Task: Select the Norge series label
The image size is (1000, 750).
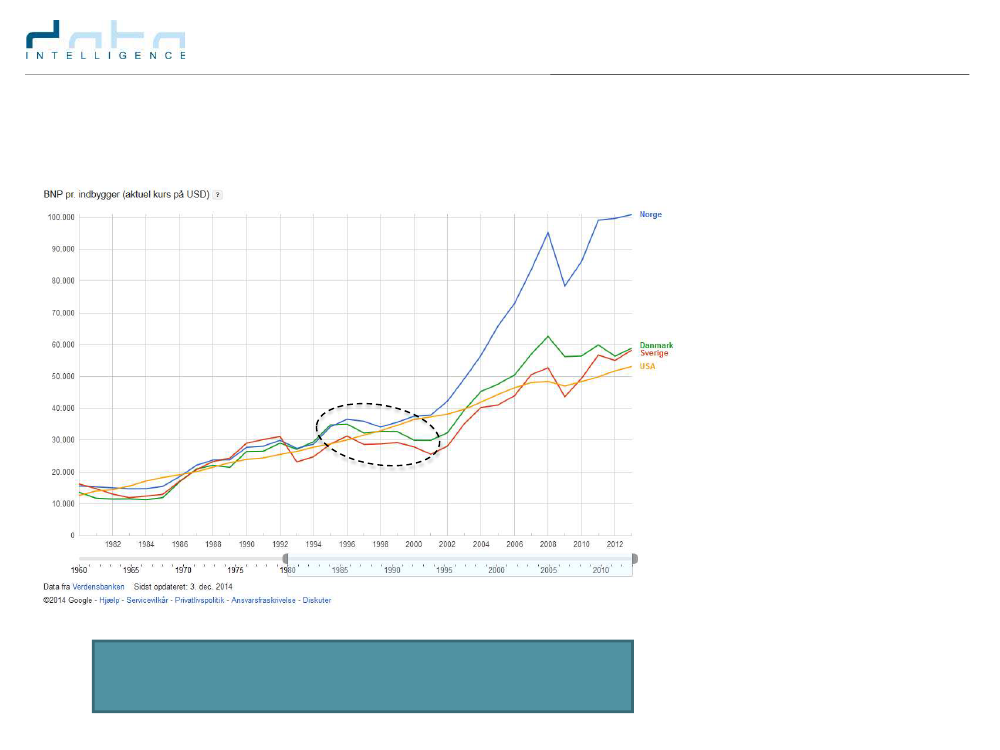Action: click(650, 215)
